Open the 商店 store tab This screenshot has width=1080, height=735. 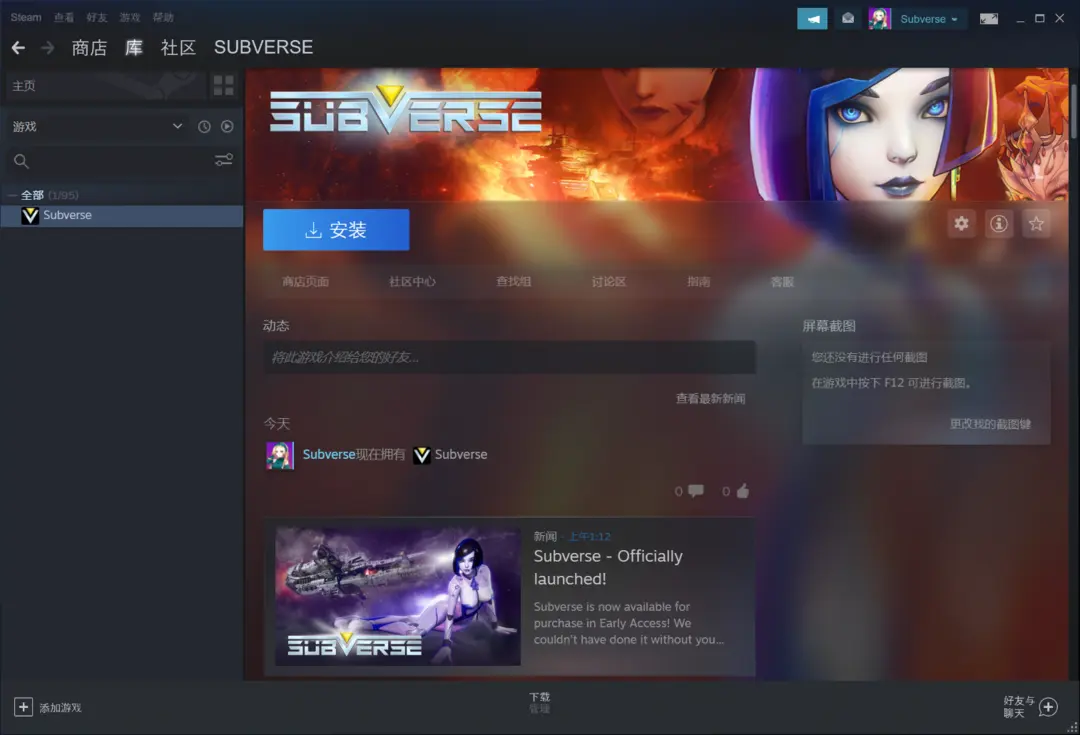coord(90,48)
